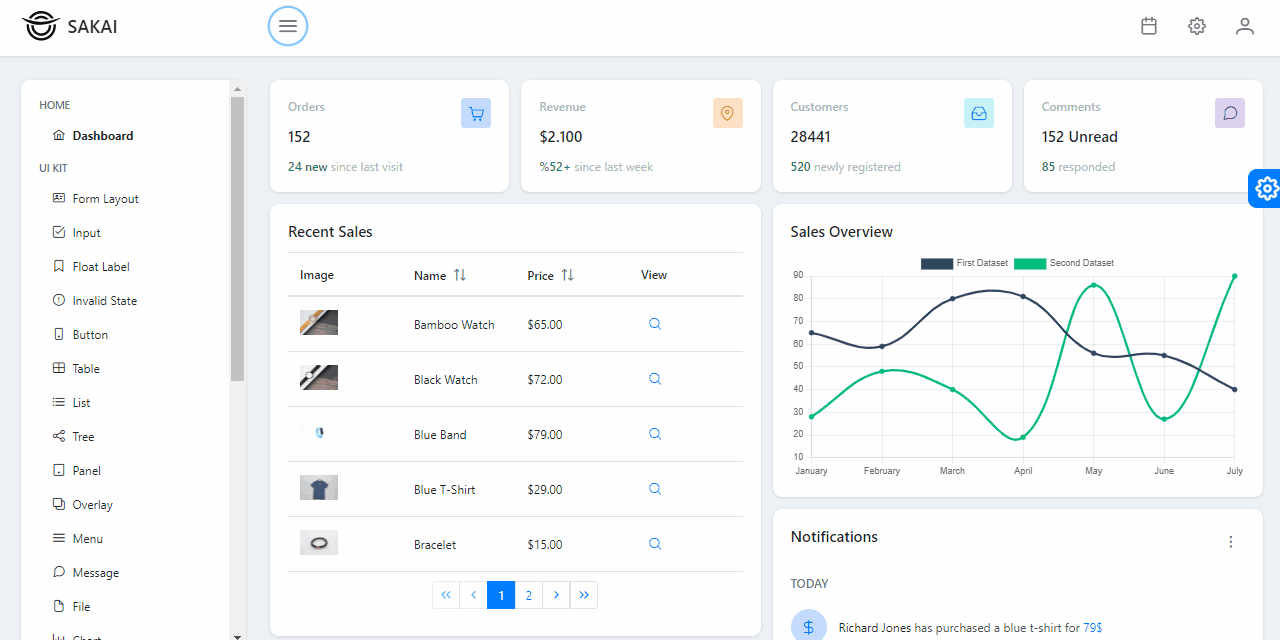Navigate to Dashboard in the sidebar
Viewport: 1280px width, 640px height.
(x=102, y=135)
